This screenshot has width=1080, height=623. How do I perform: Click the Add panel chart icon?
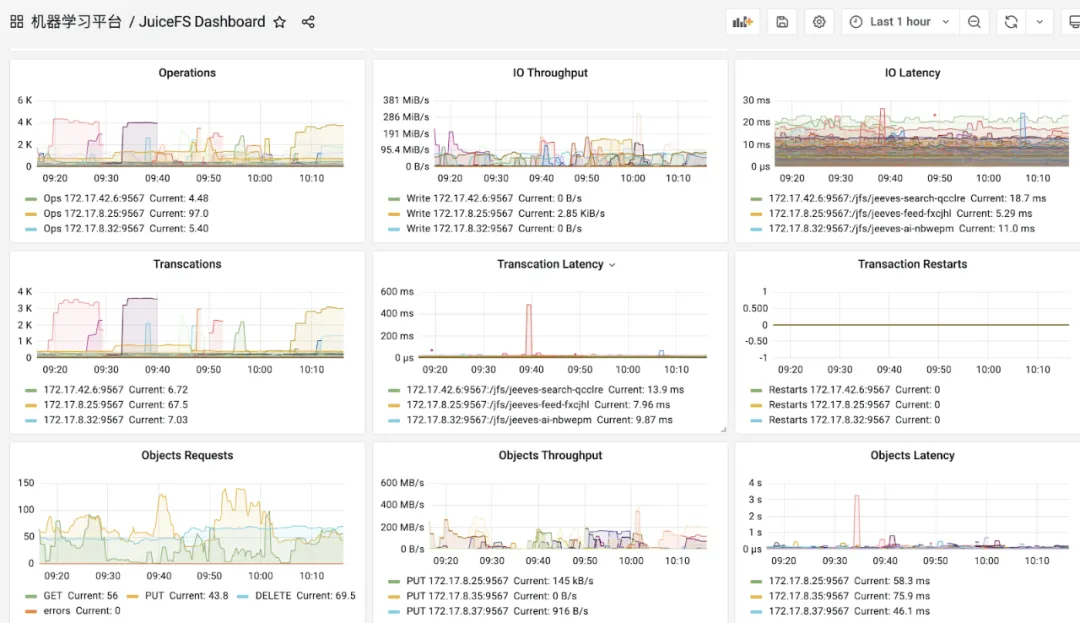(x=742, y=22)
